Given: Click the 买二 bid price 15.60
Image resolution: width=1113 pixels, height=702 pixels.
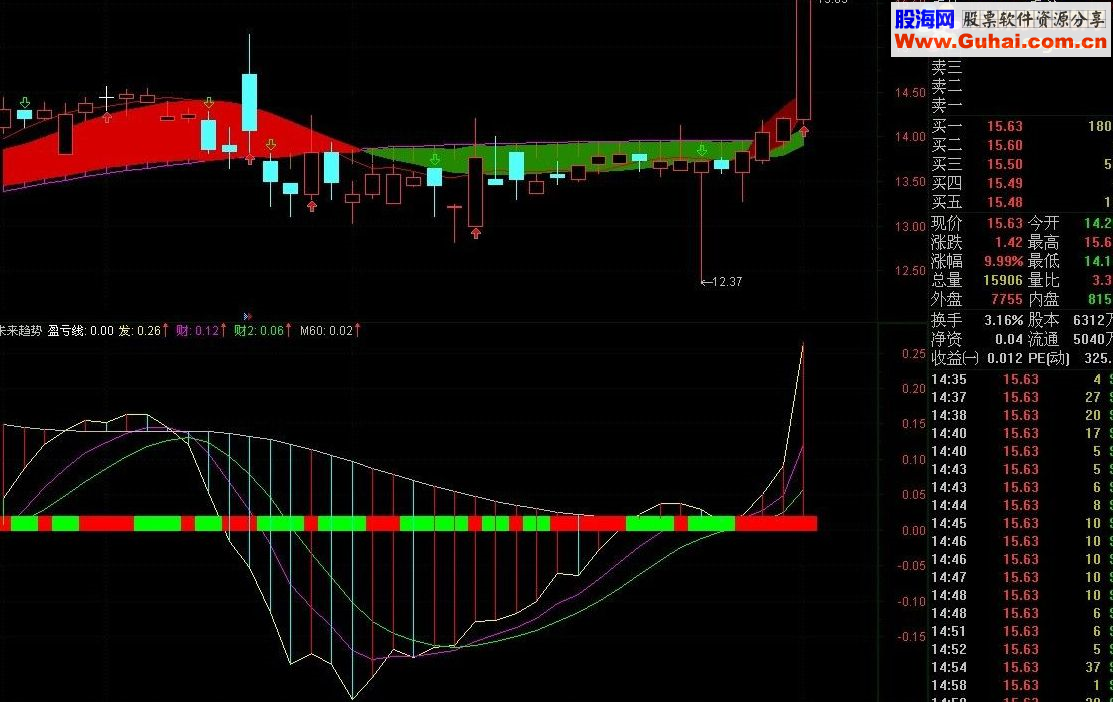Looking at the screenshot, I should point(1005,146).
